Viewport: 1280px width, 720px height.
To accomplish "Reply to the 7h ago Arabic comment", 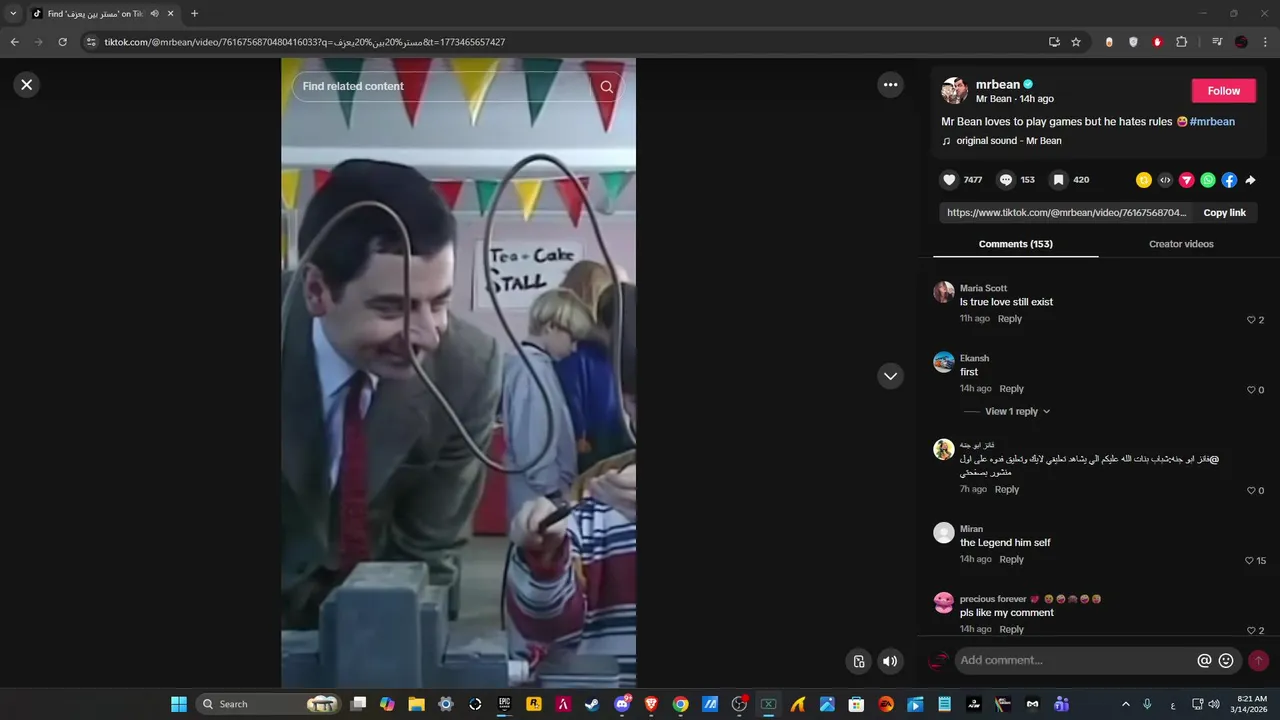I will pos(1007,490).
